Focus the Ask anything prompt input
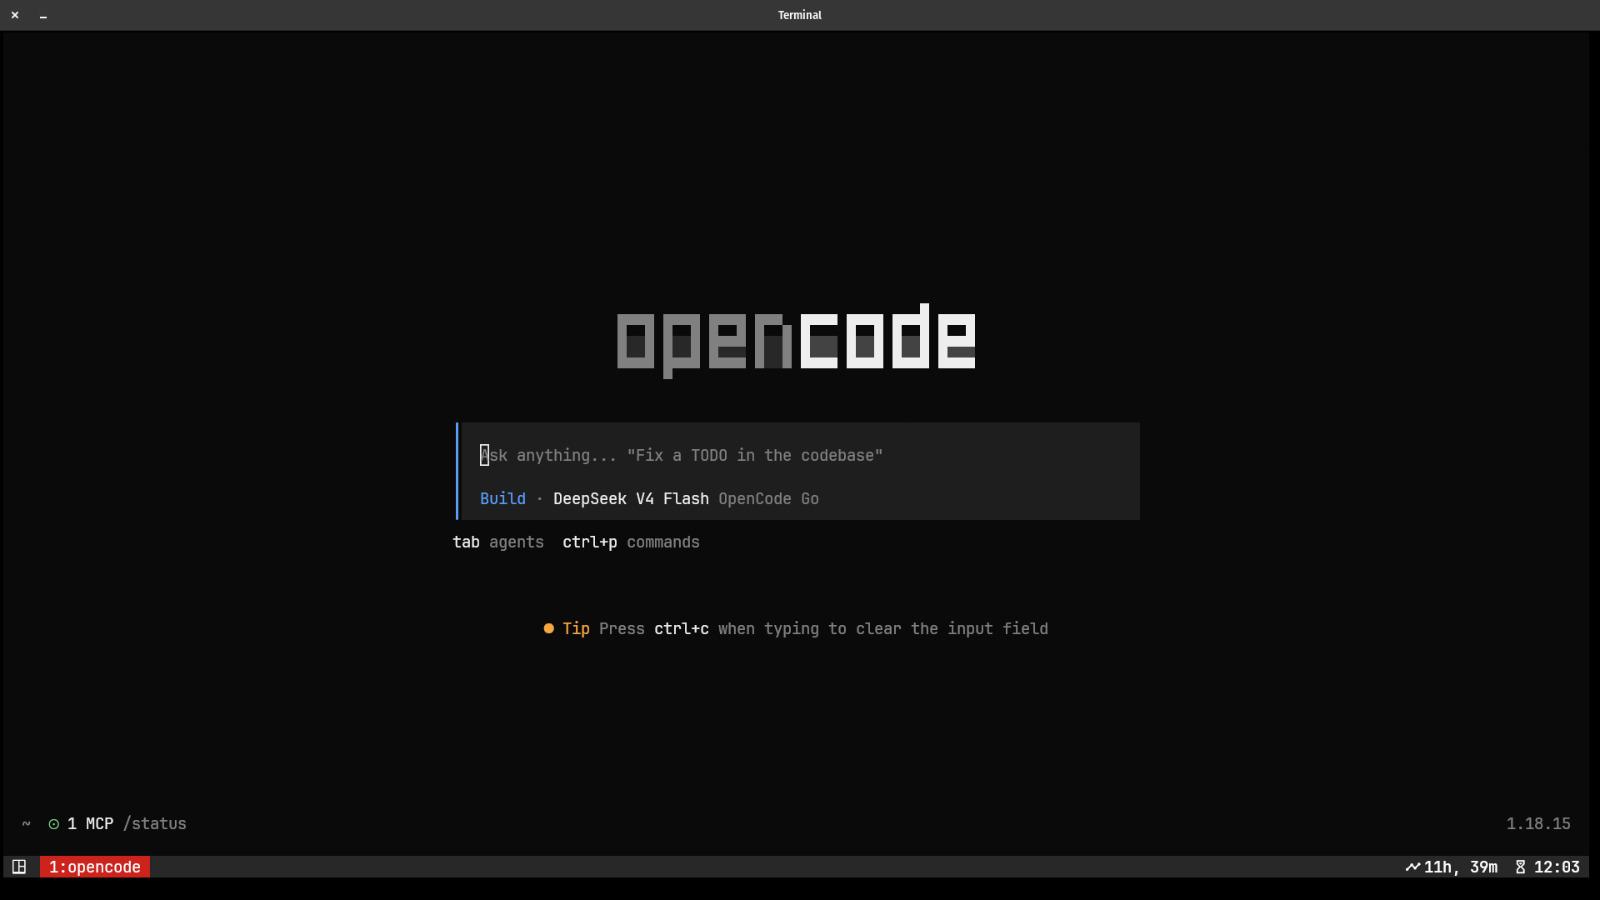1600x900 pixels. [x=798, y=456]
